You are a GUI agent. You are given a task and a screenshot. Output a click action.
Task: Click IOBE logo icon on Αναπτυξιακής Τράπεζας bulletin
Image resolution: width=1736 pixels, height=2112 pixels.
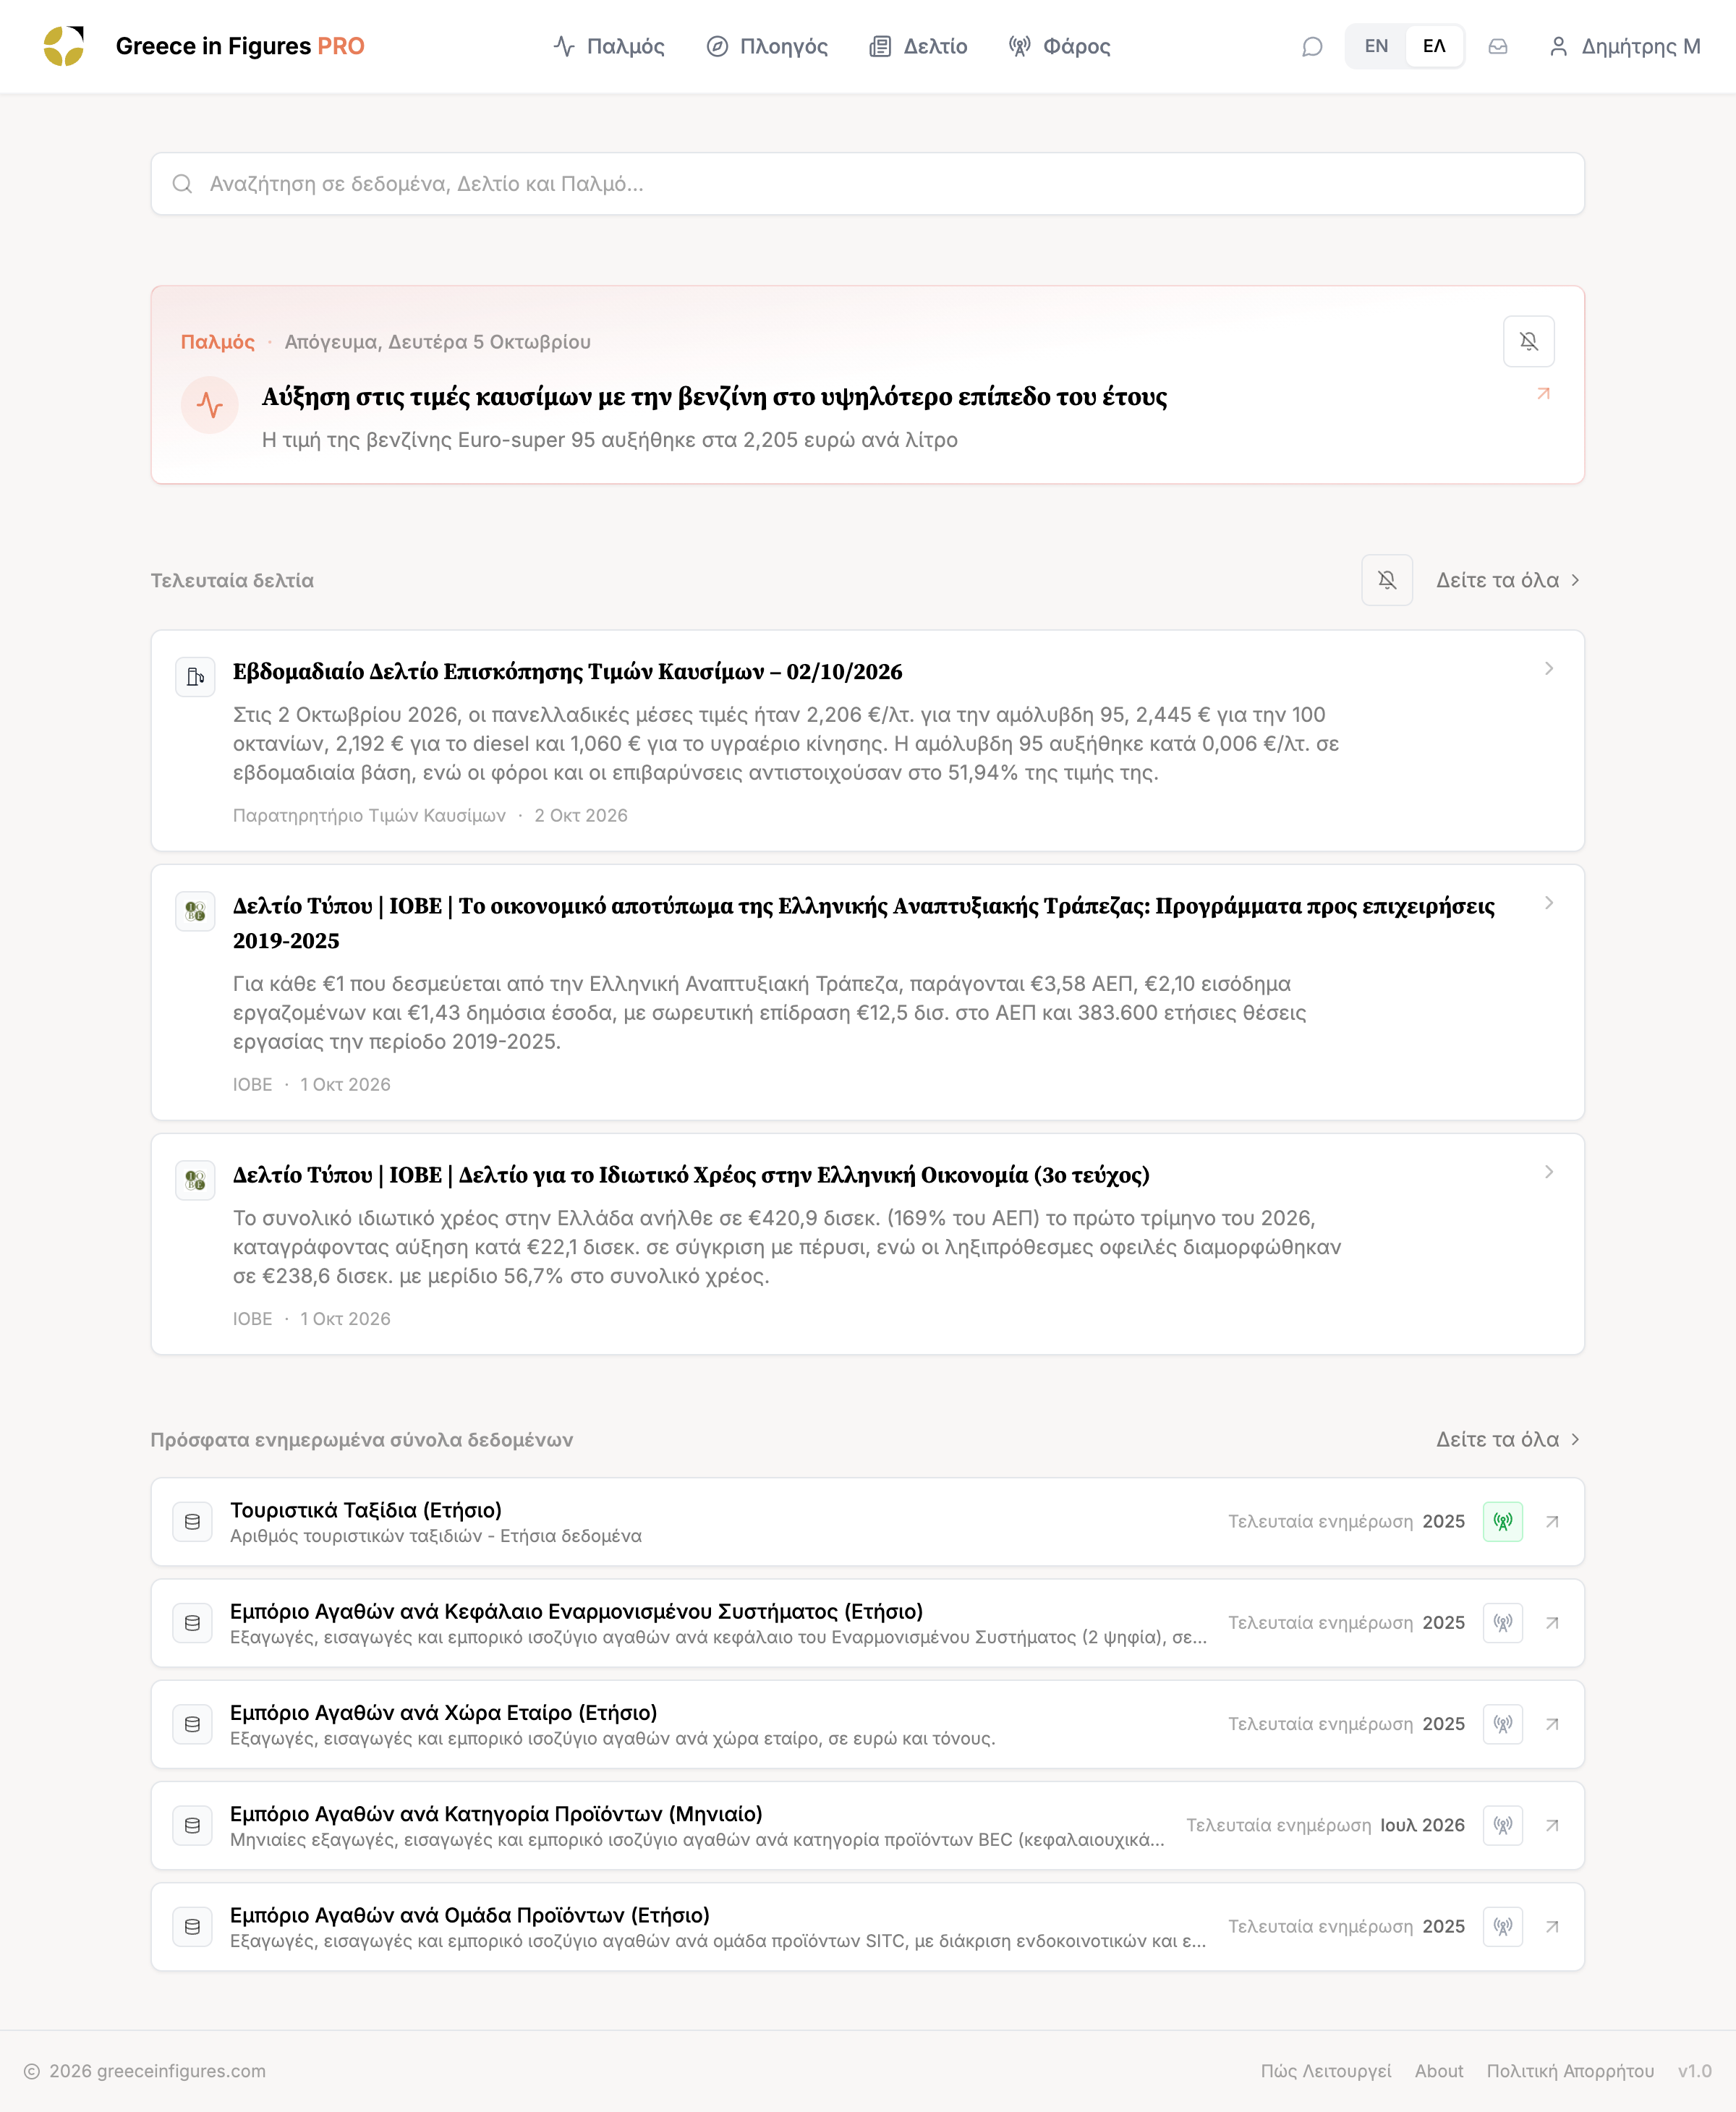pos(195,911)
